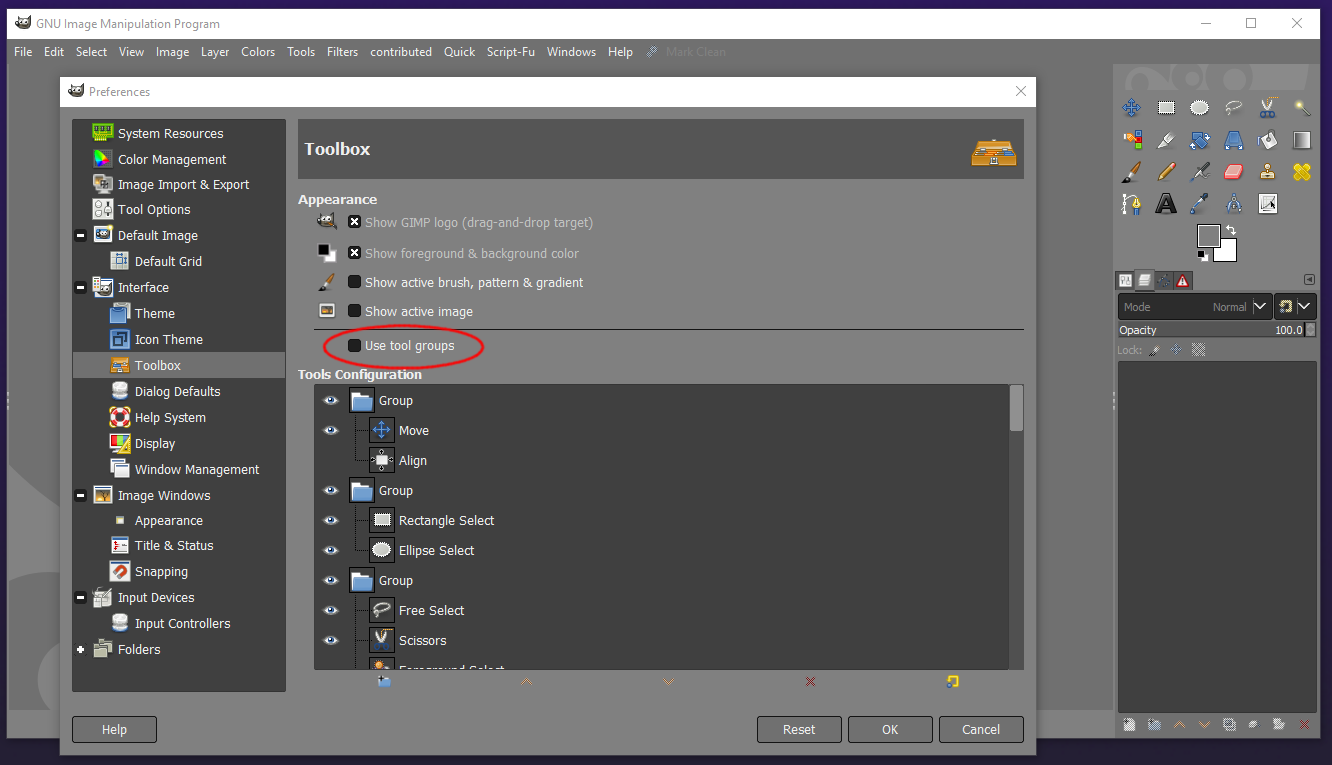Open the layer Mode dropdown

click(1194, 307)
